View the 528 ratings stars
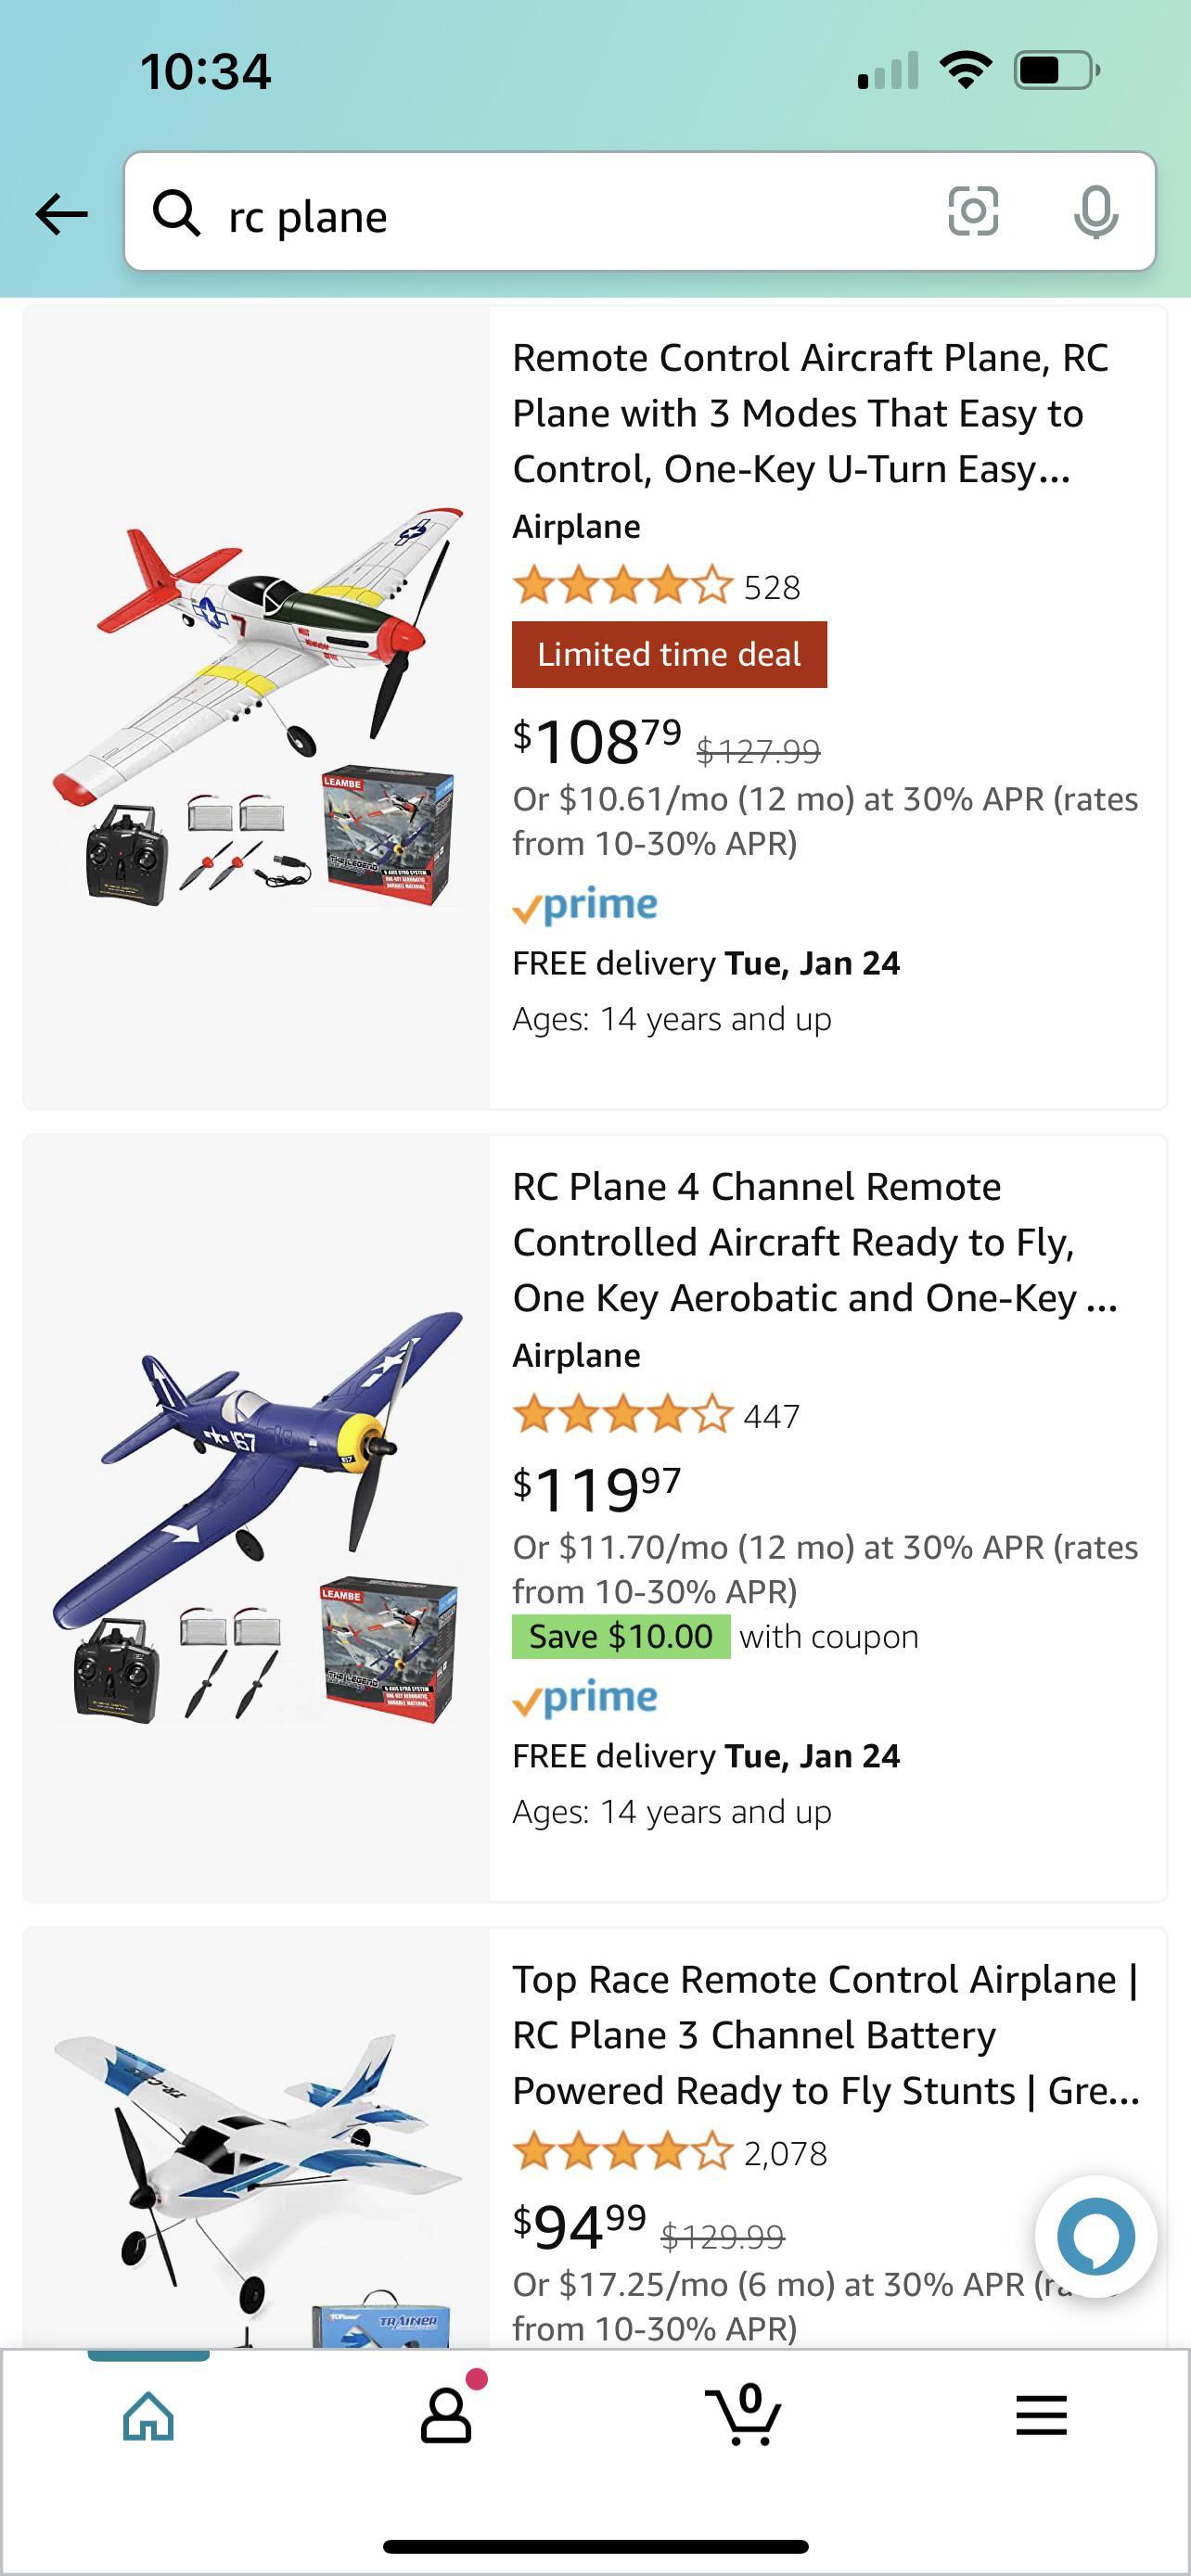Viewport: 1191px width, 2576px height. point(622,586)
